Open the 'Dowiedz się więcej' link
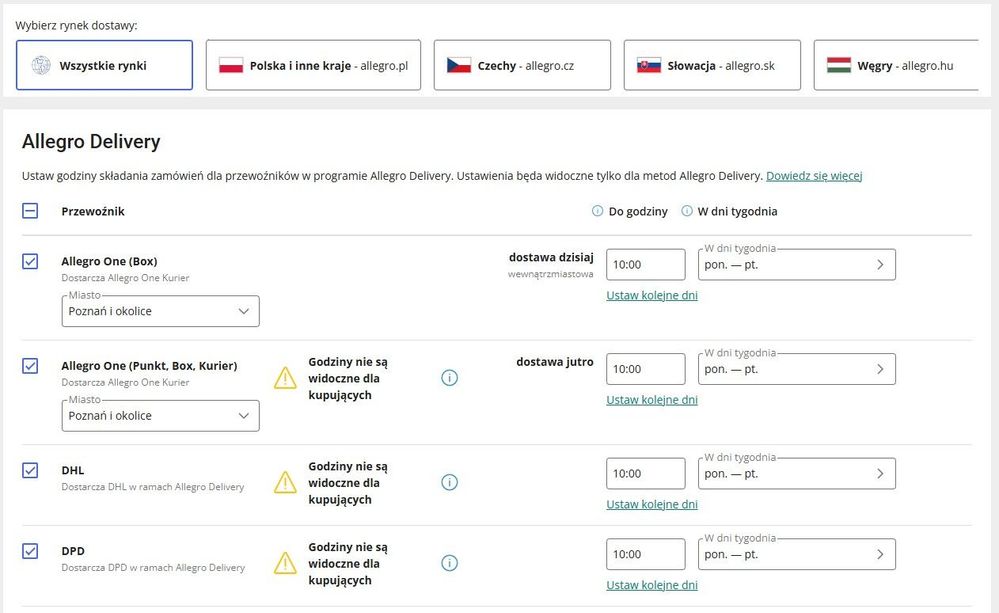 pos(814,176)
